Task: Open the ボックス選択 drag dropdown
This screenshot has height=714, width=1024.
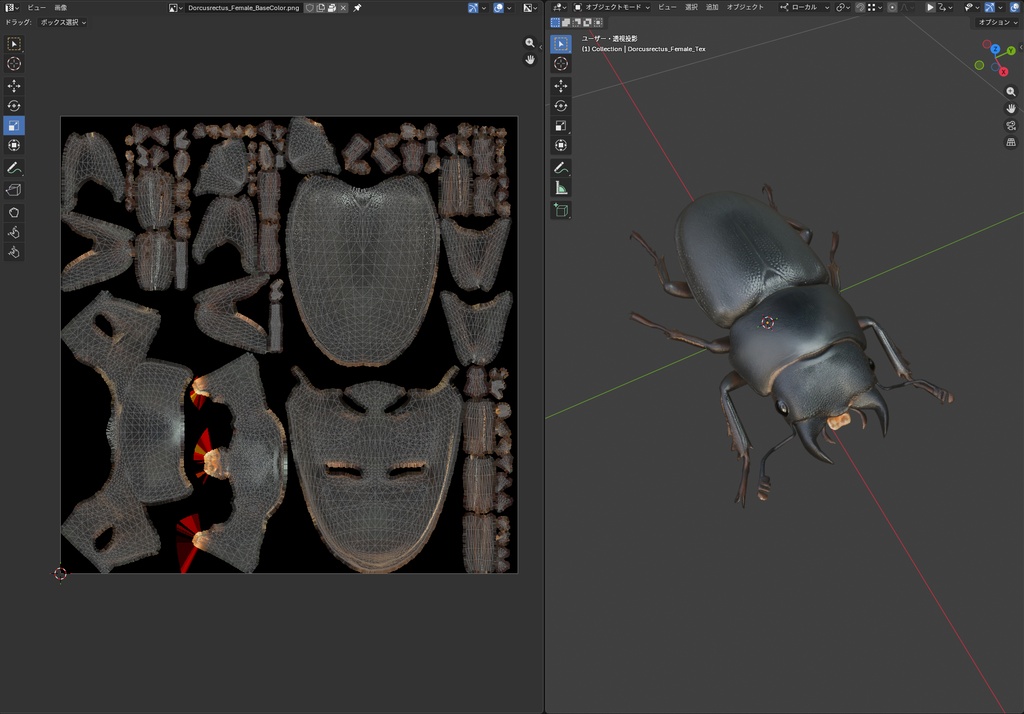Action: click(x=63, y=22)
